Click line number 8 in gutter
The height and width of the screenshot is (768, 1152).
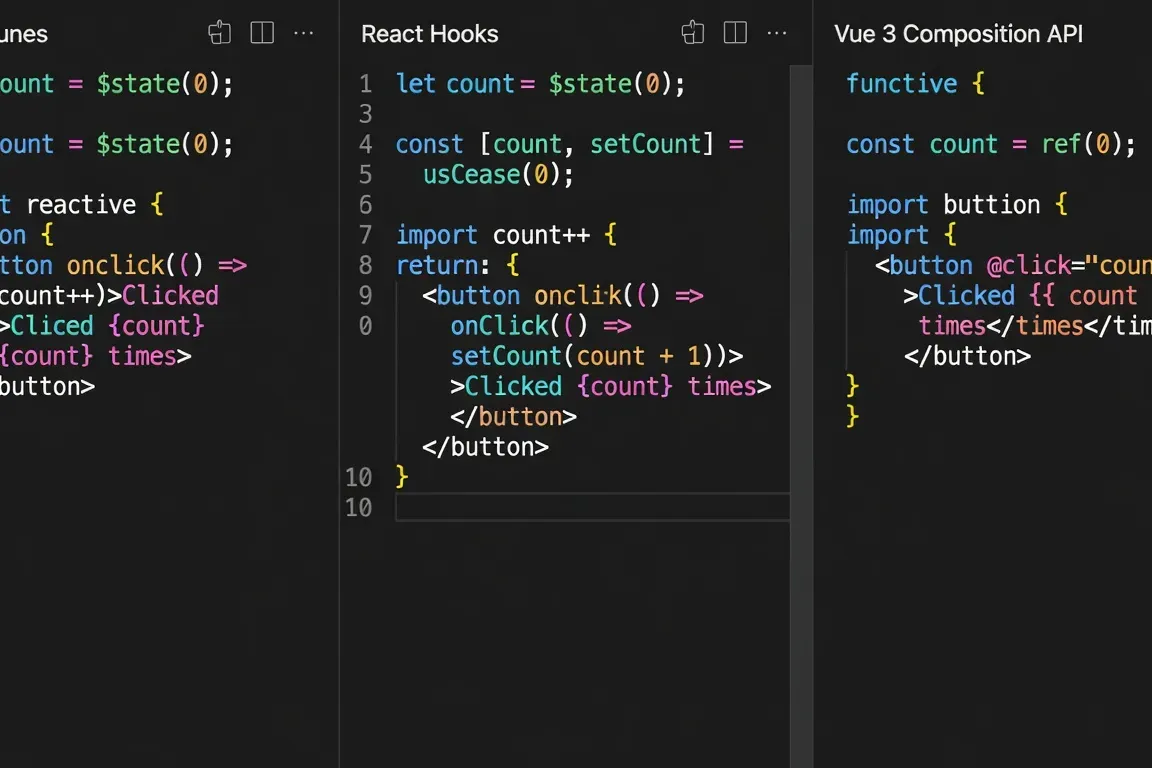(x=365, y=265)
